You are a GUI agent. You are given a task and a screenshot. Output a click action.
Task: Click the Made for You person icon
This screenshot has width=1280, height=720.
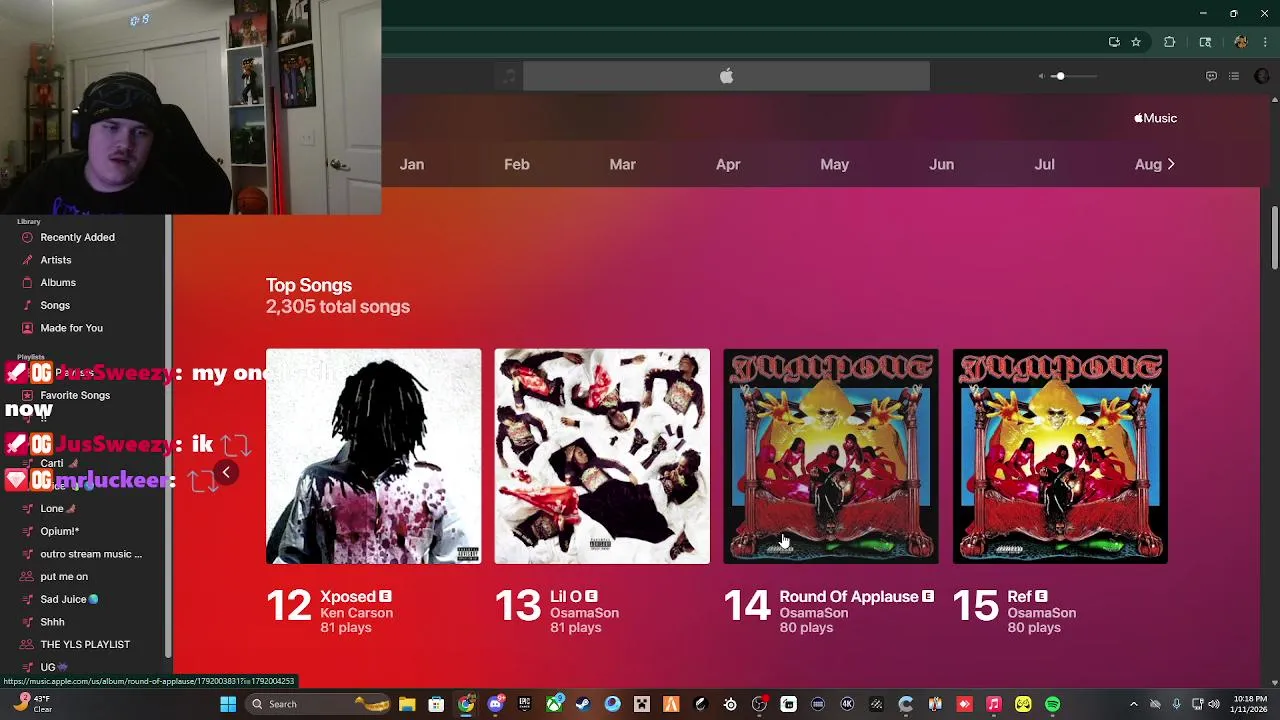27,328
